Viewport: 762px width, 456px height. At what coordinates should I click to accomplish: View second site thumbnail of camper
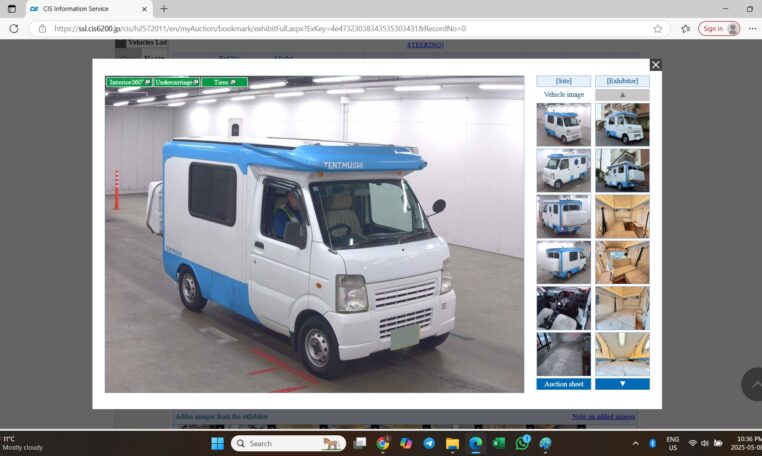click(564, 170)
